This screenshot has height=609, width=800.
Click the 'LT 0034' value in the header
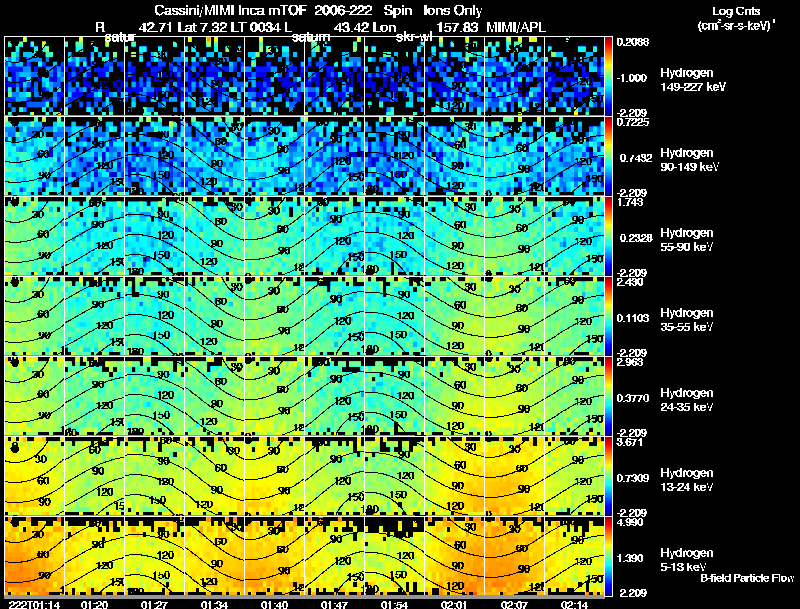point(255,27)
